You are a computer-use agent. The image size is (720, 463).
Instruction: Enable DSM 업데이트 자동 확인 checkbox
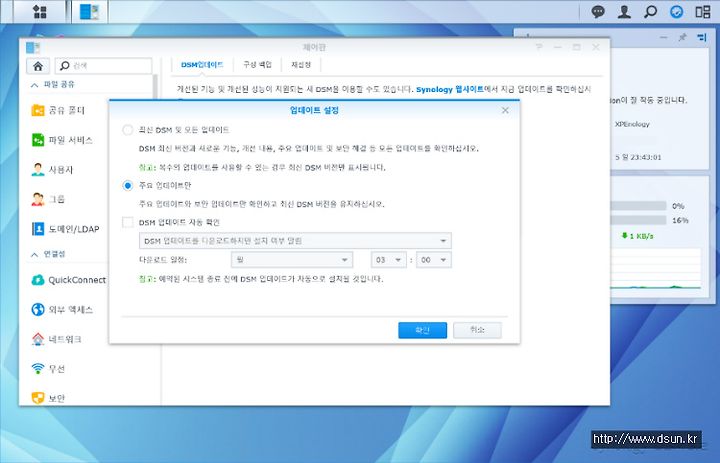point(128,222)
